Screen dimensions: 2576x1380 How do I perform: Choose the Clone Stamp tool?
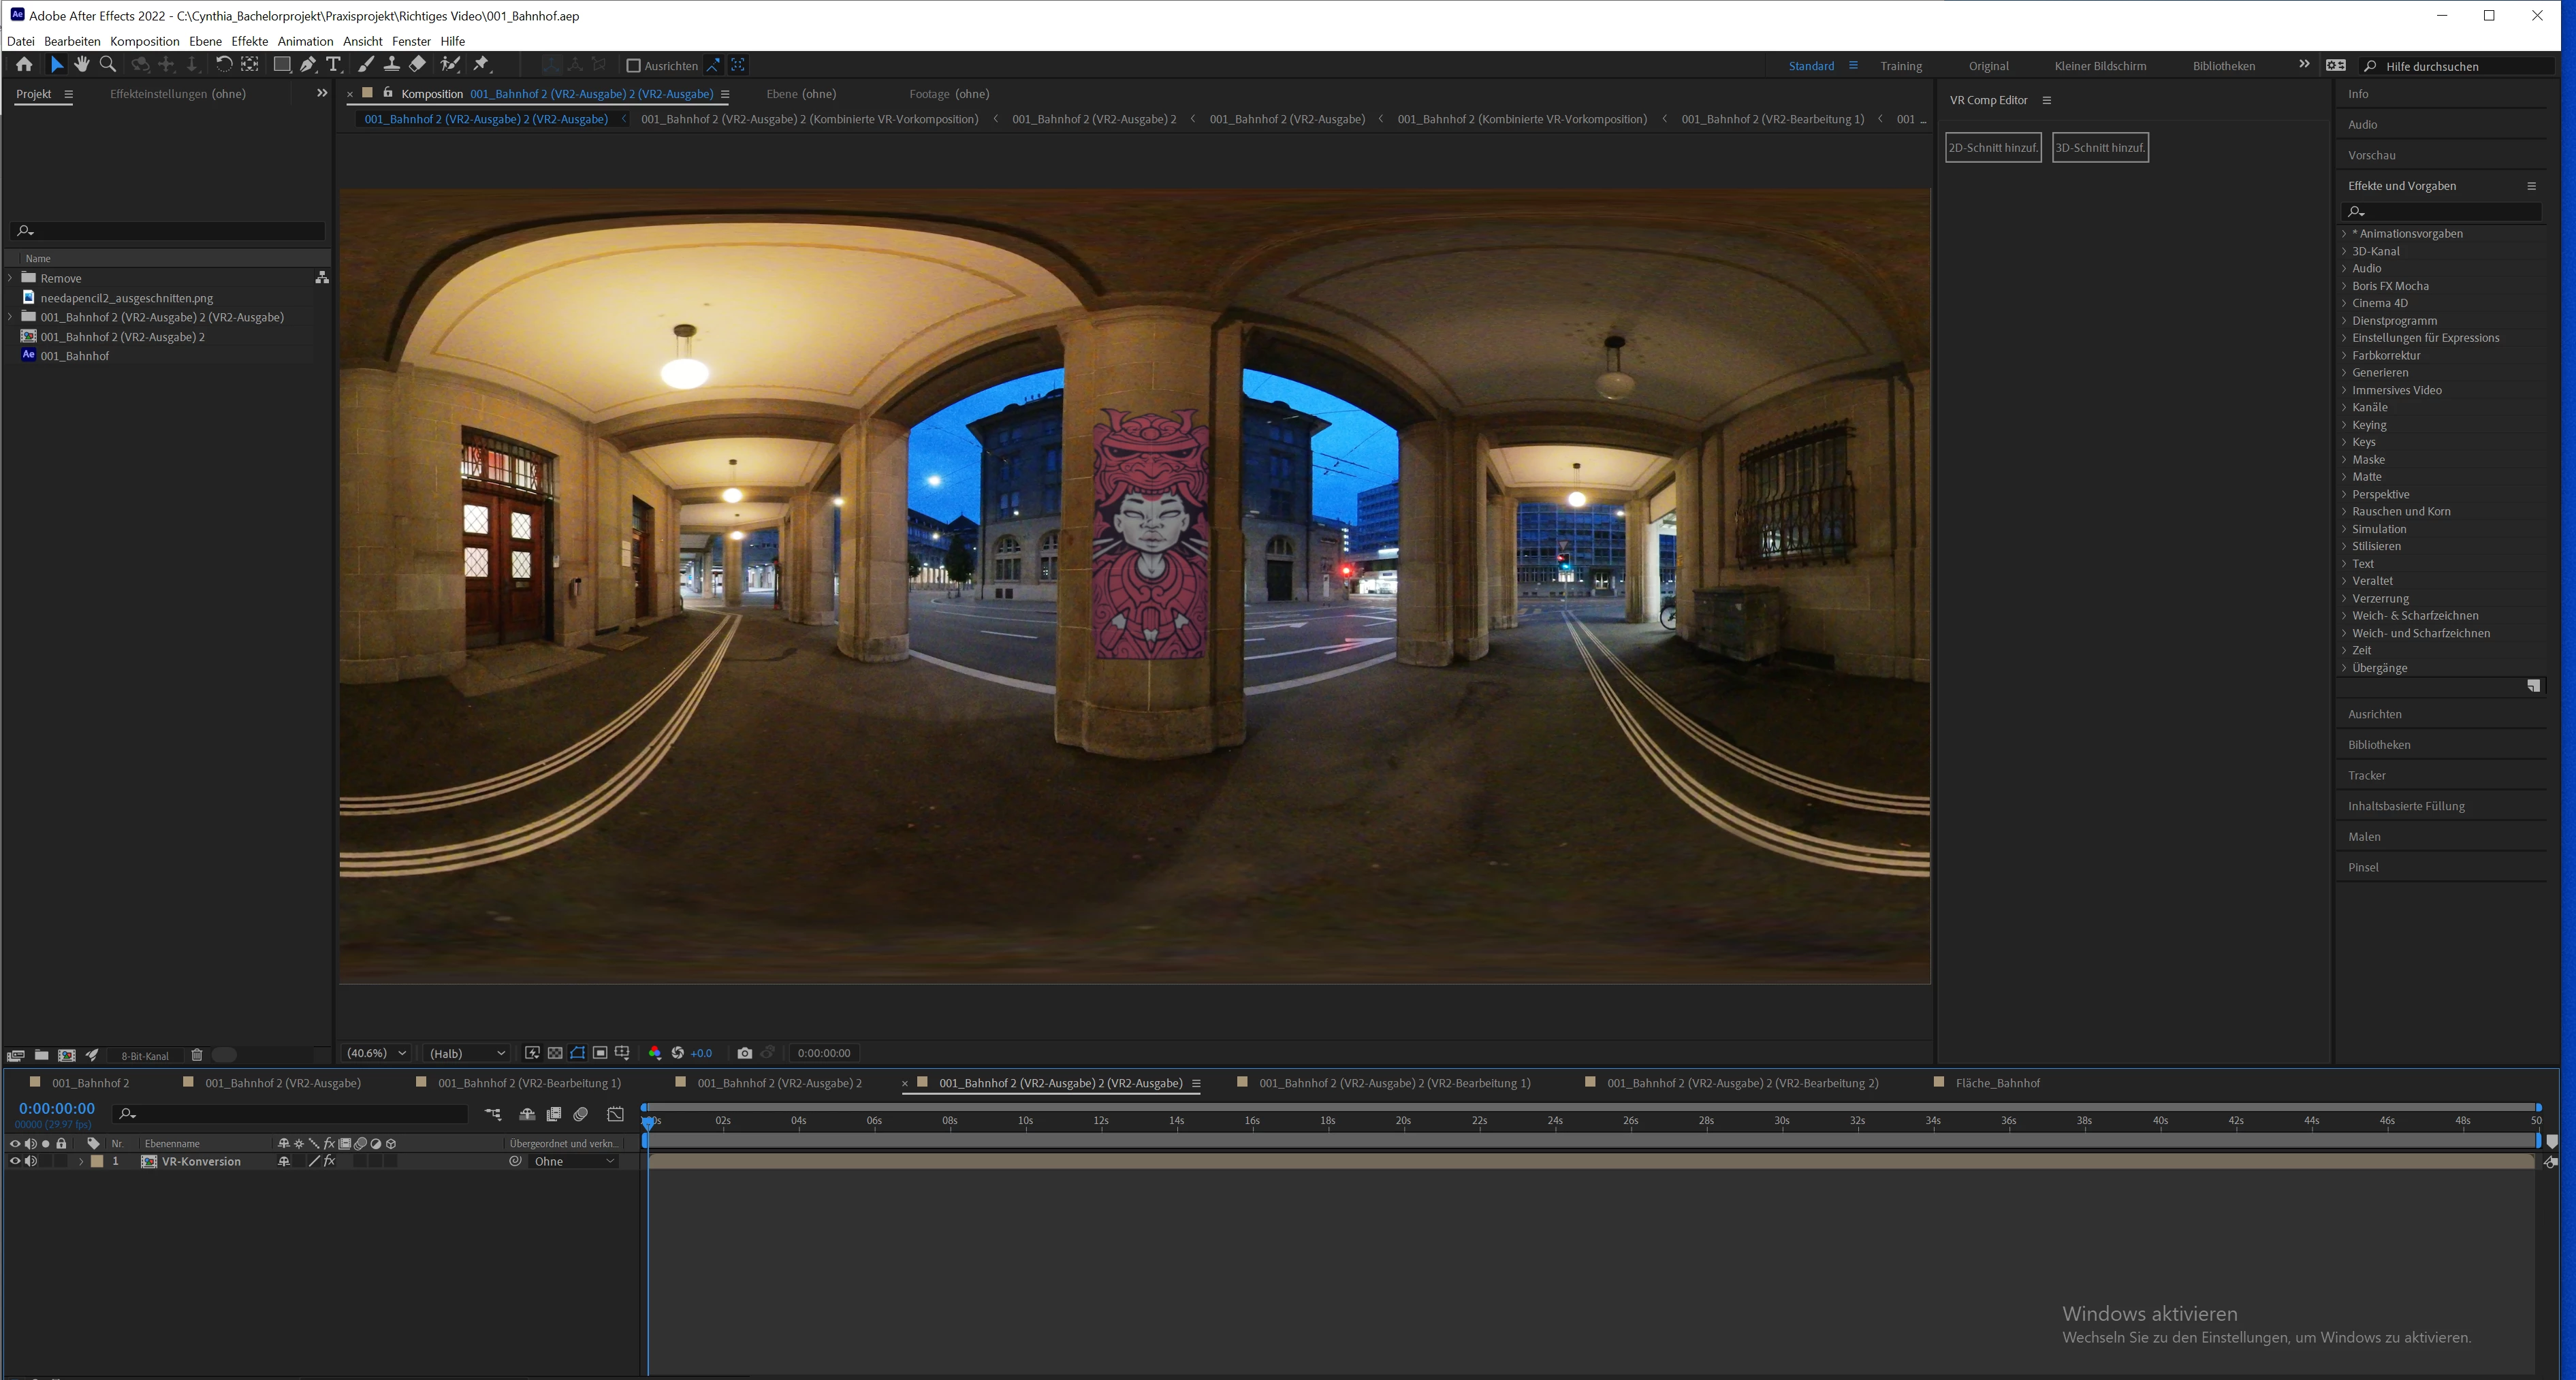tap(391, 65)
